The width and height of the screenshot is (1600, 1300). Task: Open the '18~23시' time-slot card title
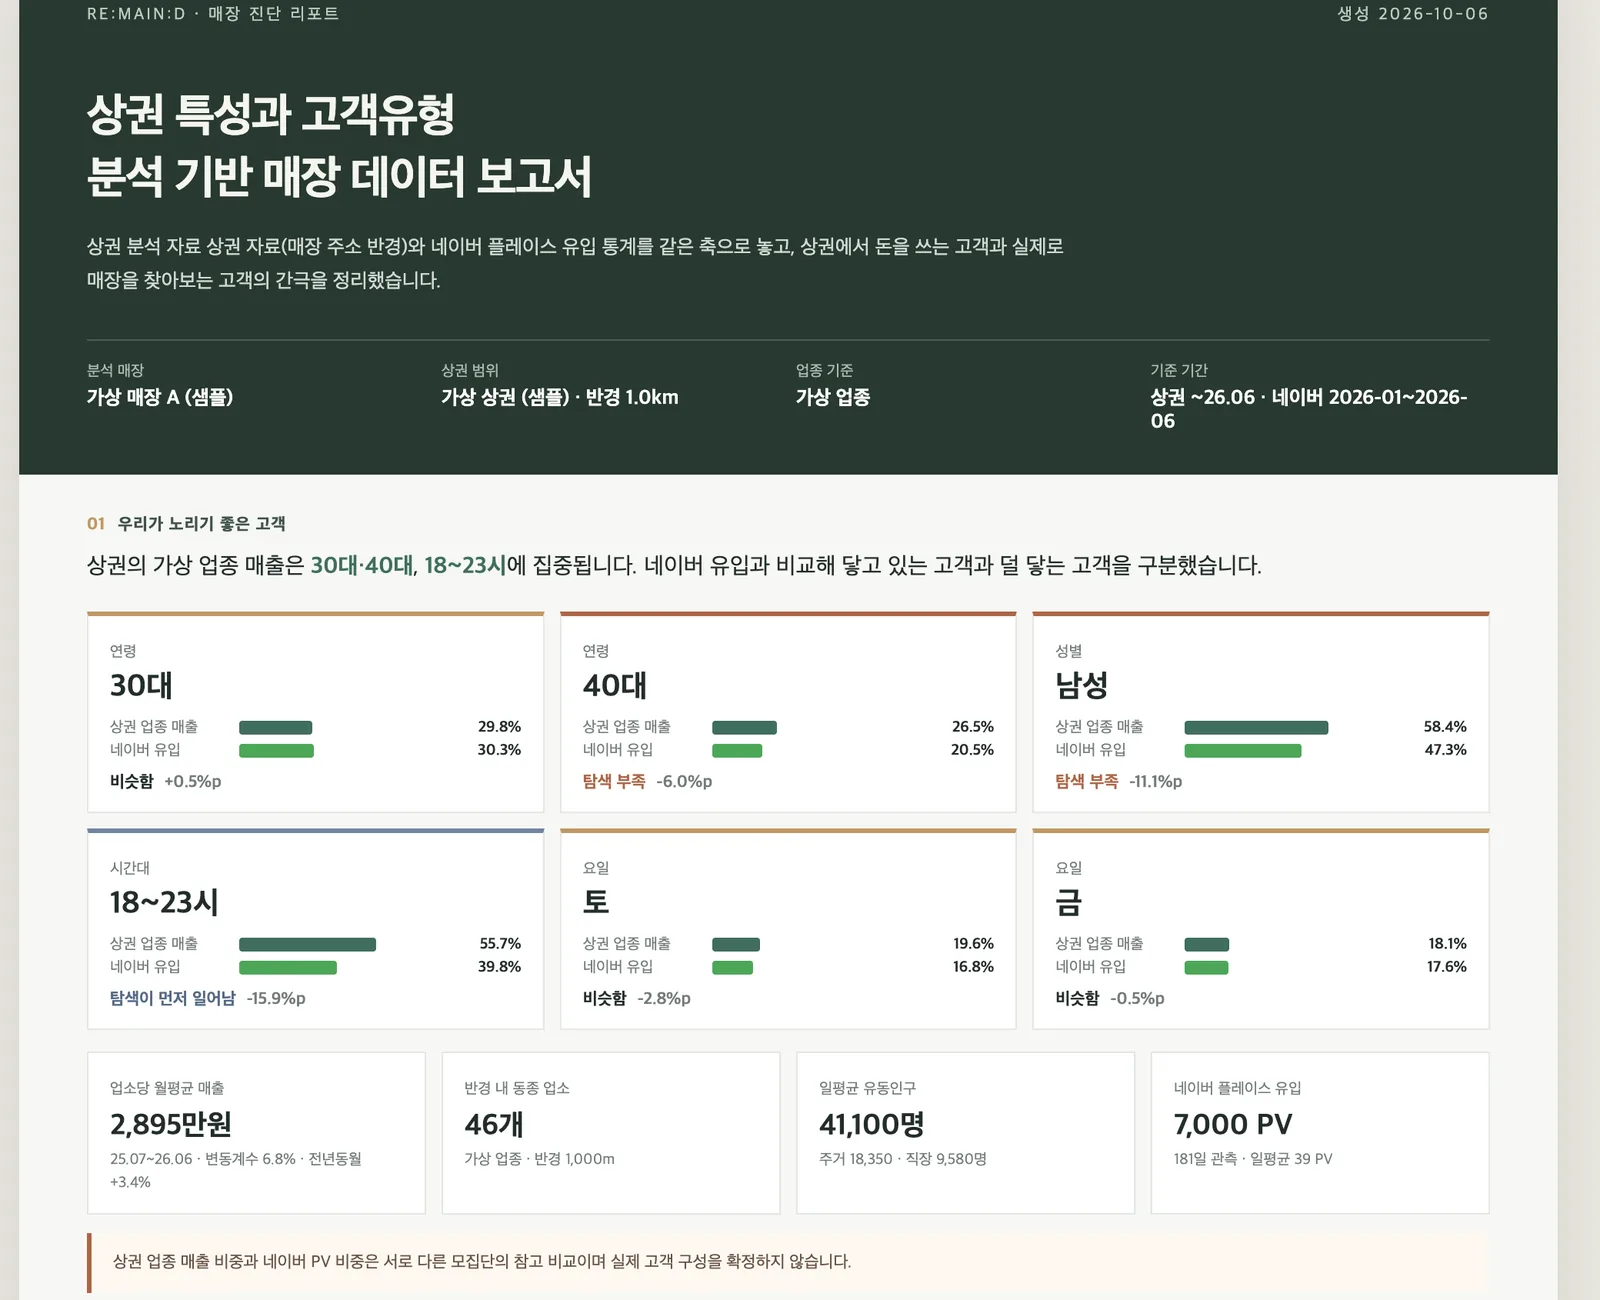pos(164,902)
